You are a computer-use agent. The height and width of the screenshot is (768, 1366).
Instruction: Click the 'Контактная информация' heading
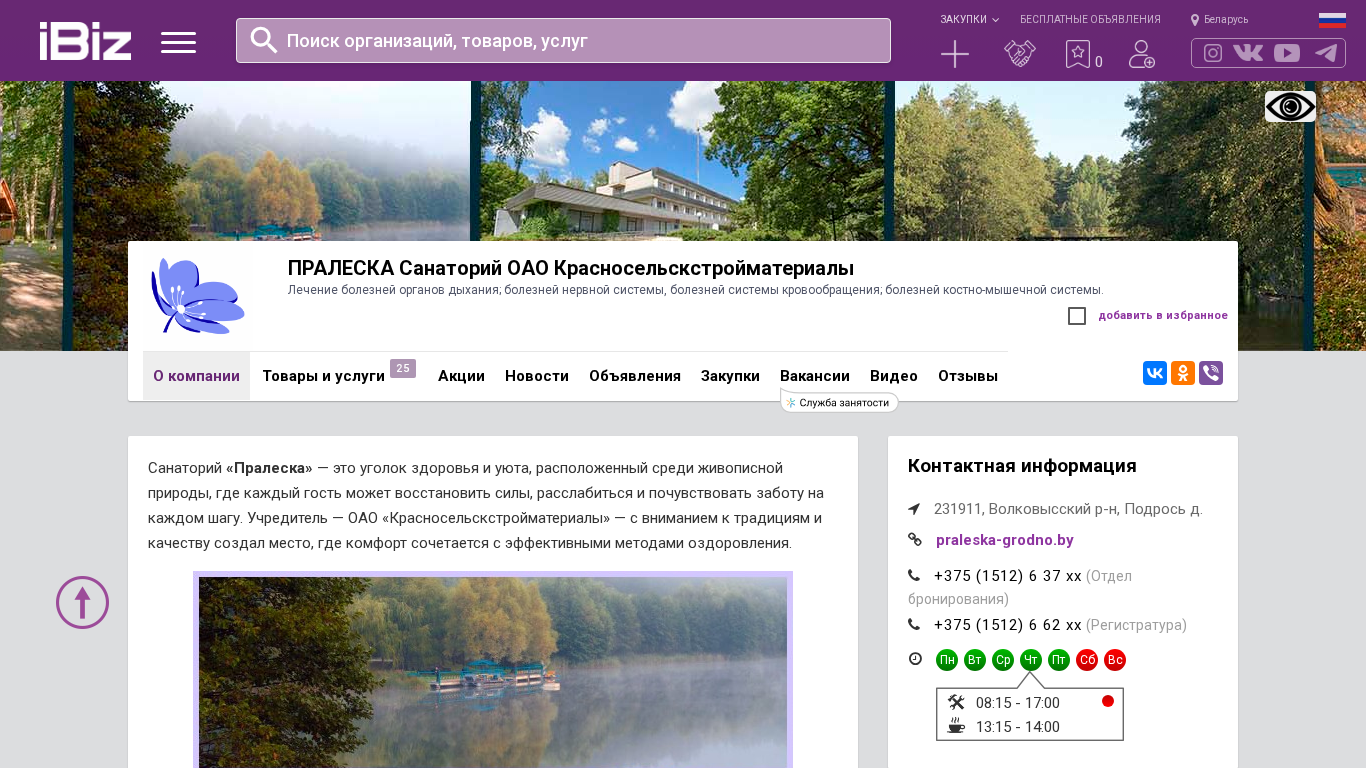pos(1022,466)
